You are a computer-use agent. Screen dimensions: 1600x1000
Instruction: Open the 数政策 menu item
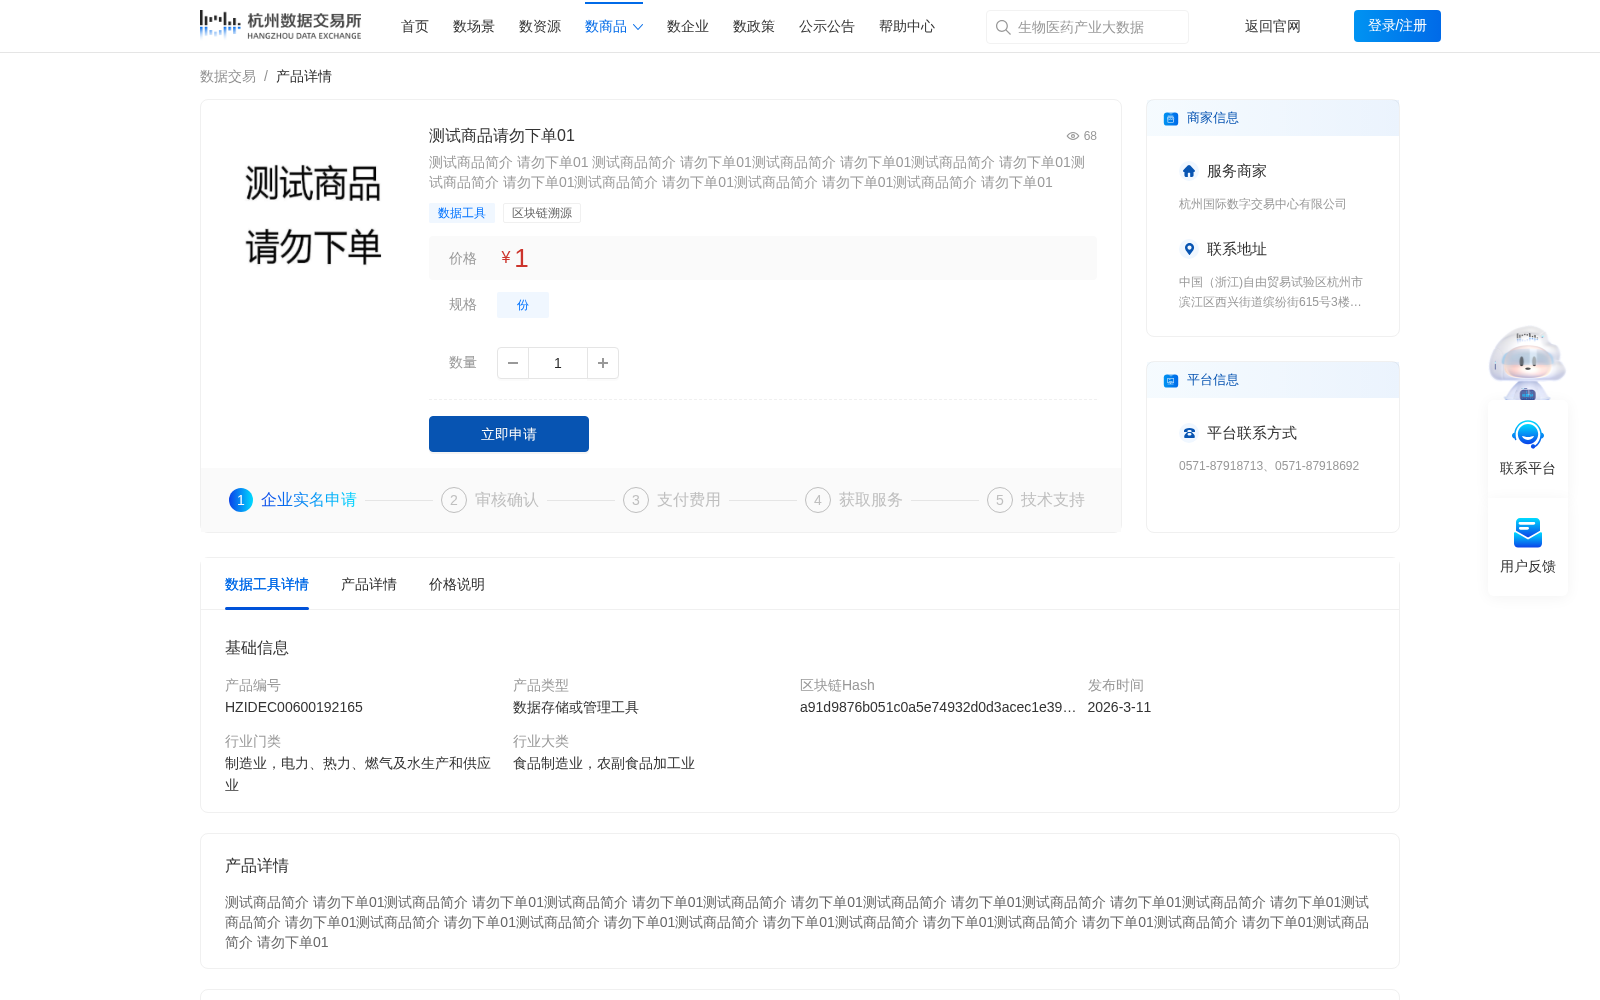(x=754, y=26)
